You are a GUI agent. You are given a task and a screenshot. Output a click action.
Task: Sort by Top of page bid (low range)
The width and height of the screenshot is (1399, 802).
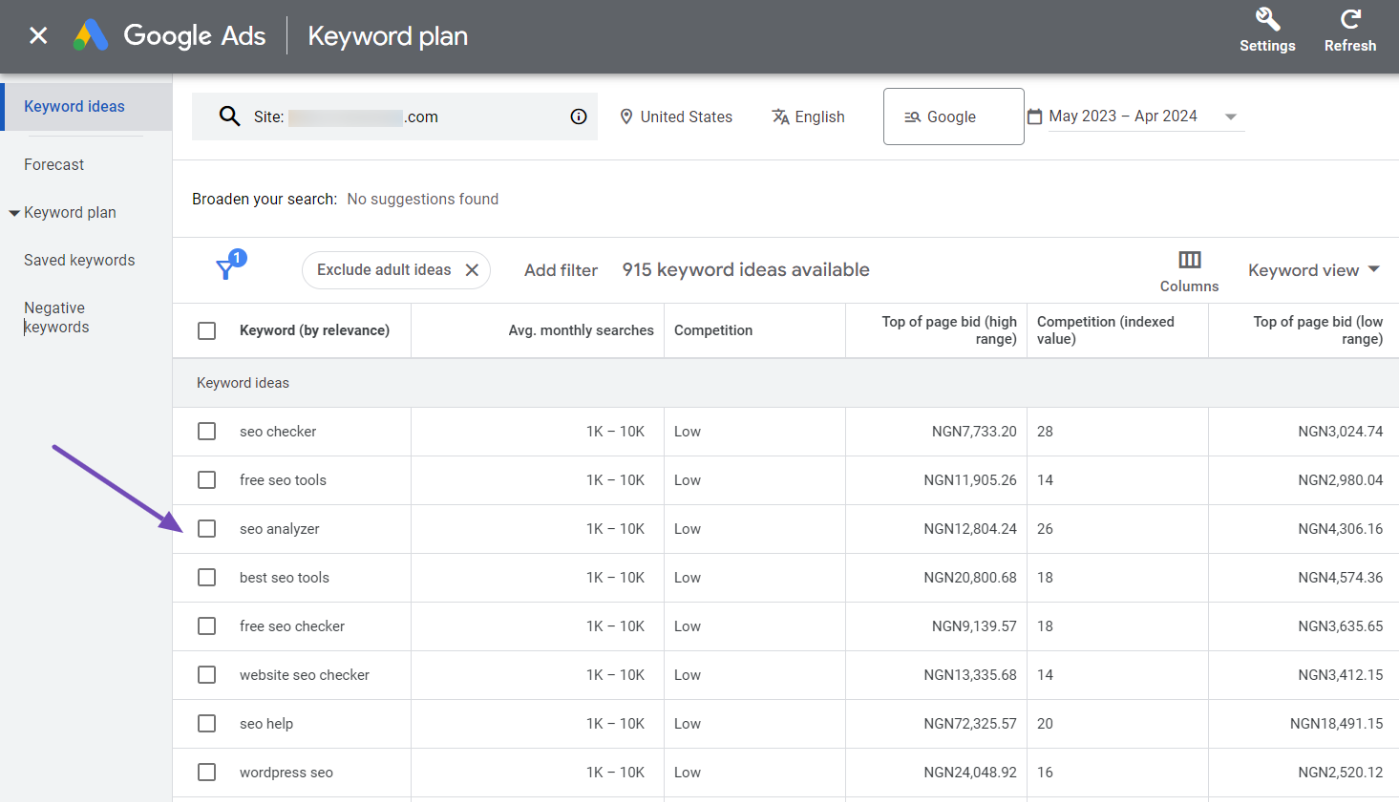point(1318,331)
